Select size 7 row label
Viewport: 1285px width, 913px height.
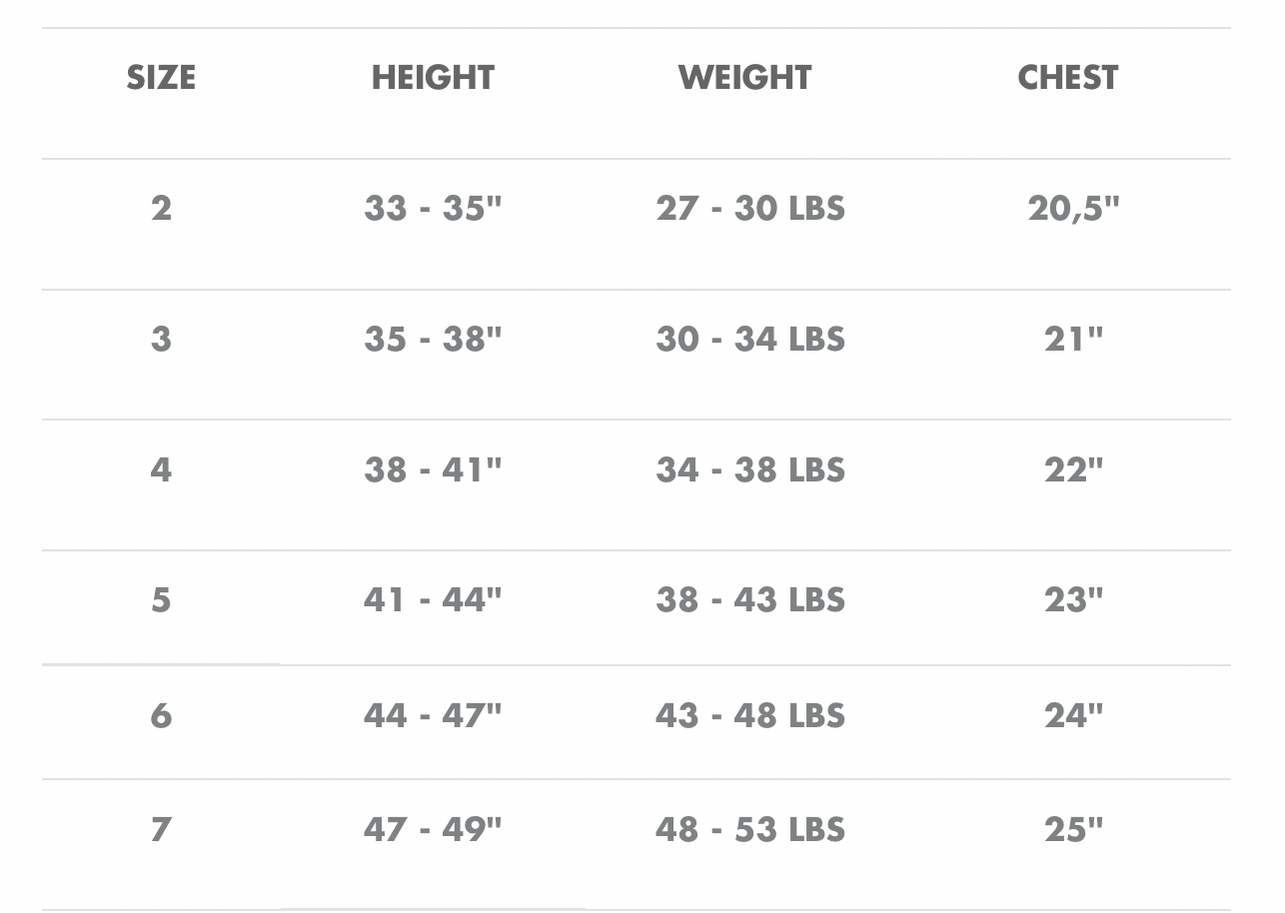click(x=161, y=830)
